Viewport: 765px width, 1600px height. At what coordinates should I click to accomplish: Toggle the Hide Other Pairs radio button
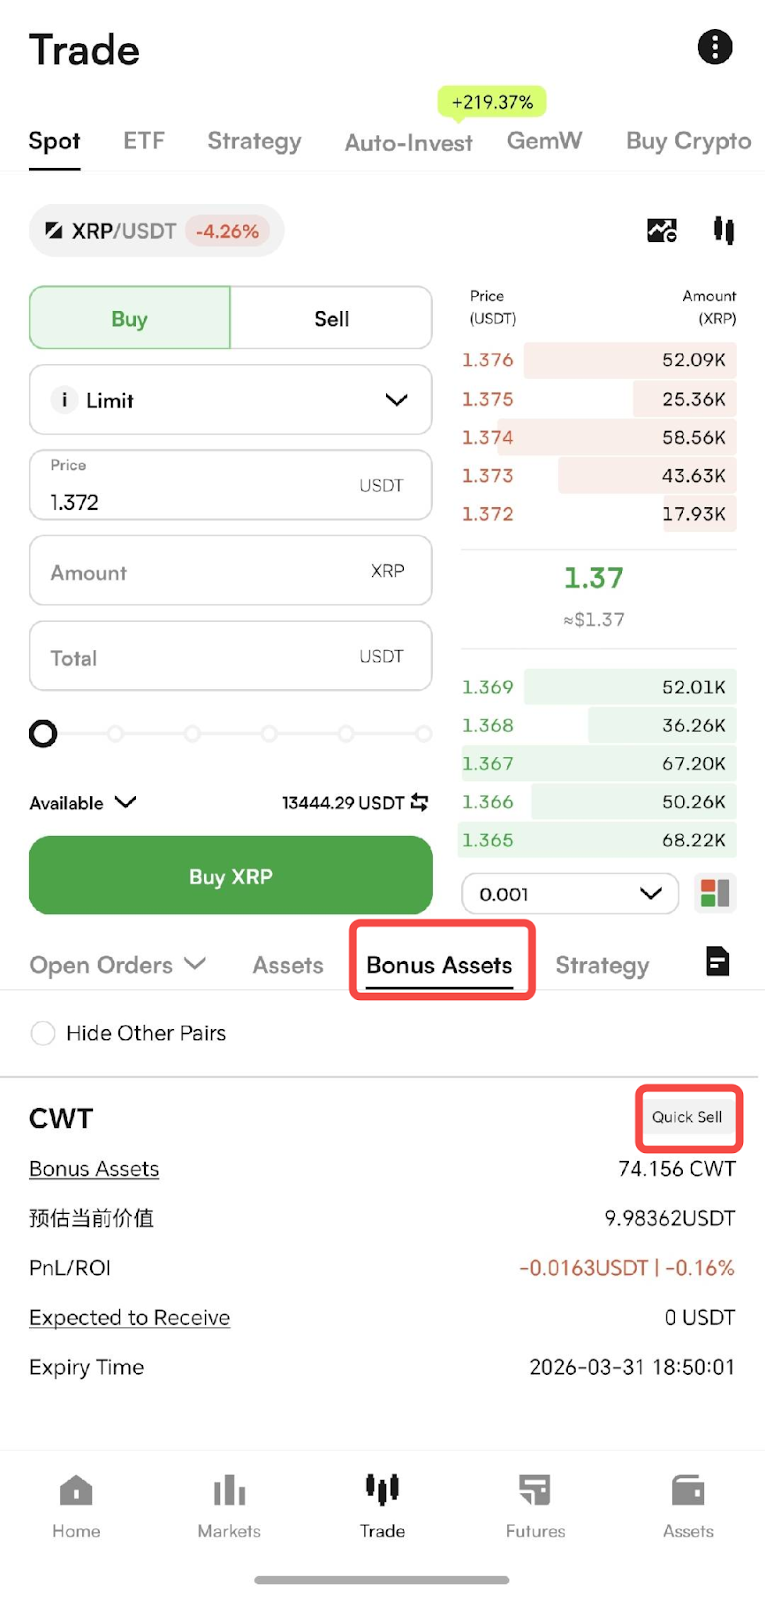click(43, 1033)
